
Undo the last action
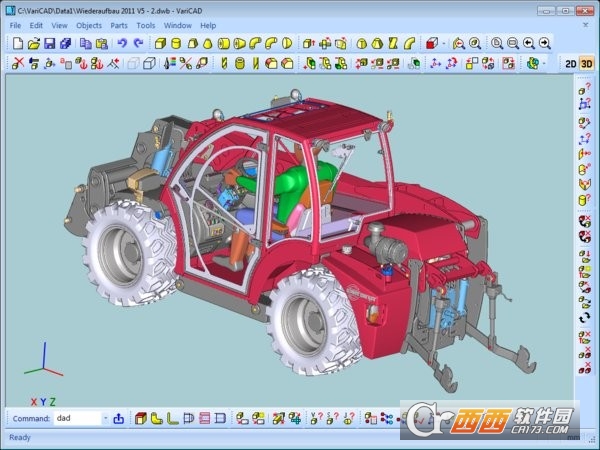pos(122,43)
